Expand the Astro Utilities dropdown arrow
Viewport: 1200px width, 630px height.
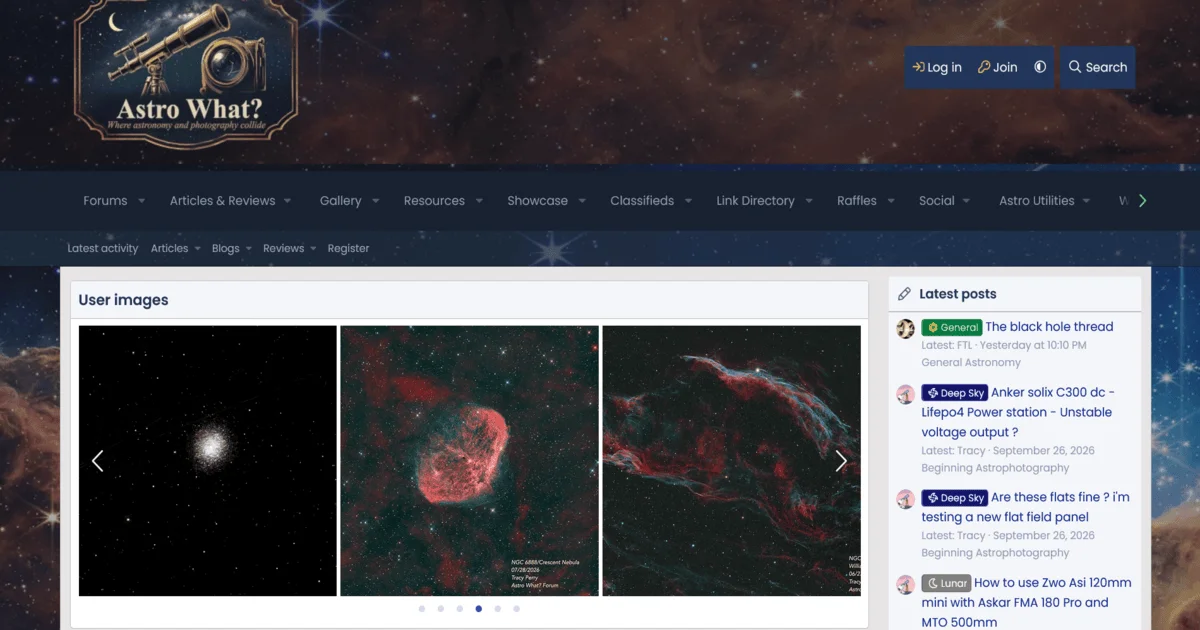pyautogui.click(x=1089, y=201)
